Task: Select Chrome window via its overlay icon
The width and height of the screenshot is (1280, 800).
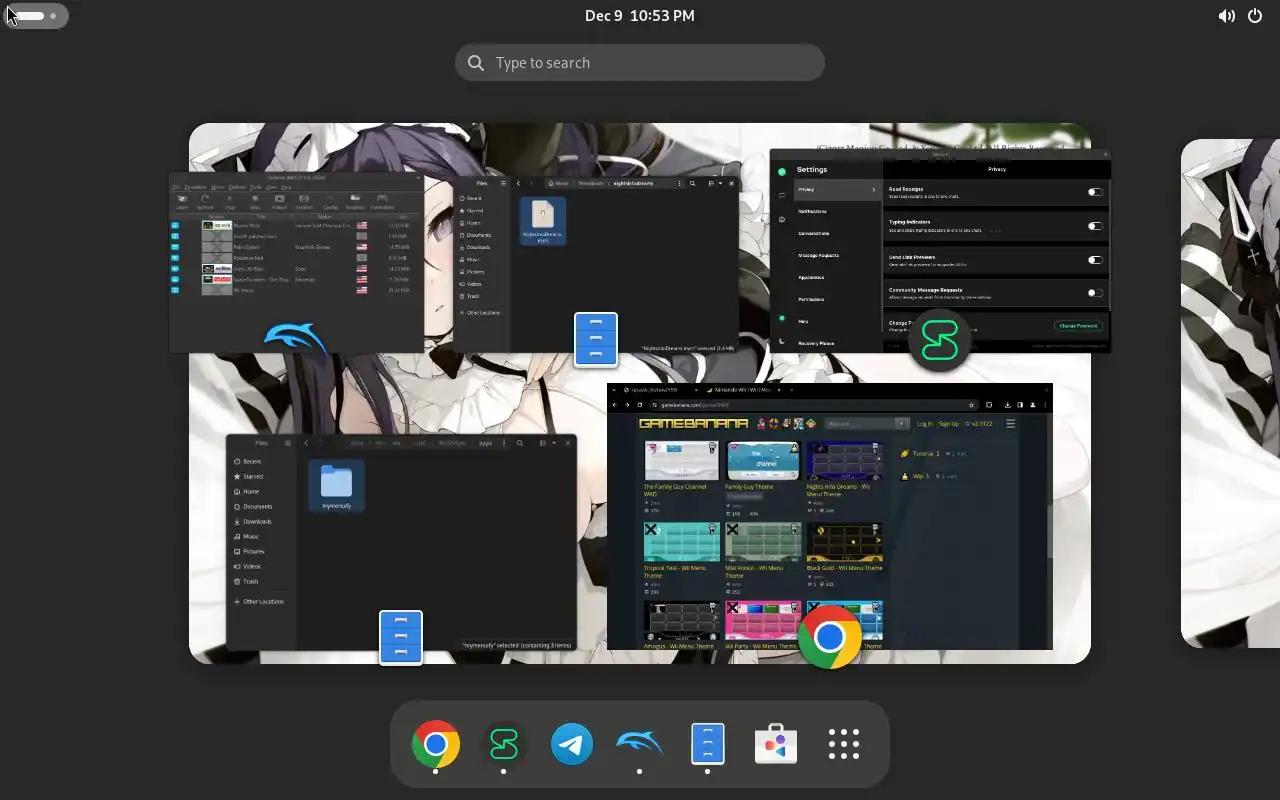Action: click(x=830, y=638)
